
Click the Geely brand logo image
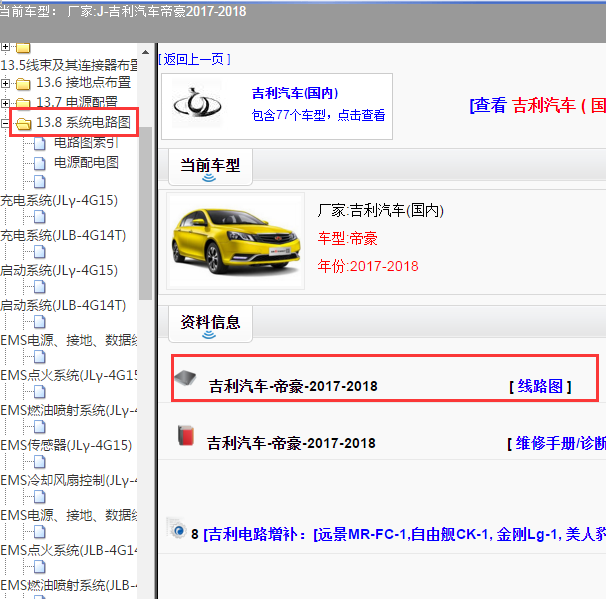tap(197, 104)
